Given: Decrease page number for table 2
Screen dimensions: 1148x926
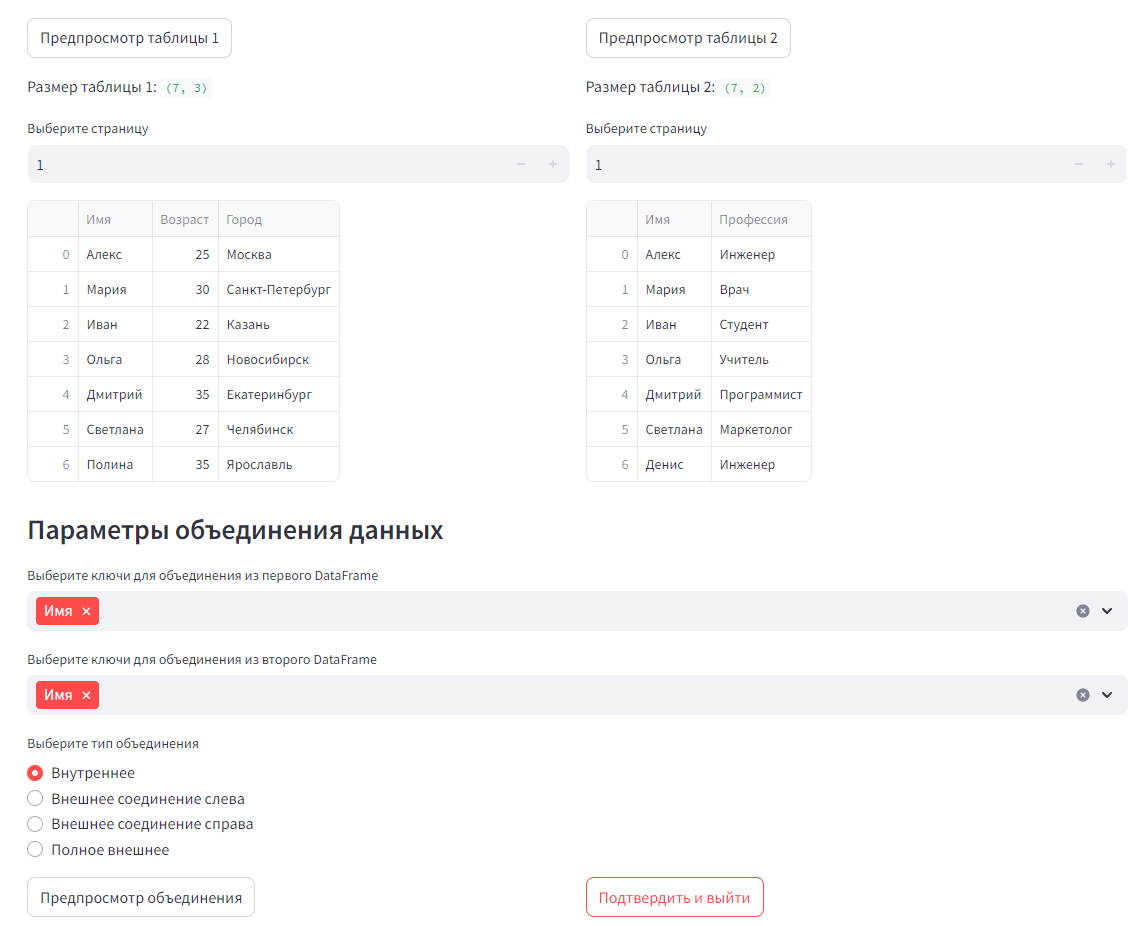Looking at the screenshot, I should pos(1079,165).
